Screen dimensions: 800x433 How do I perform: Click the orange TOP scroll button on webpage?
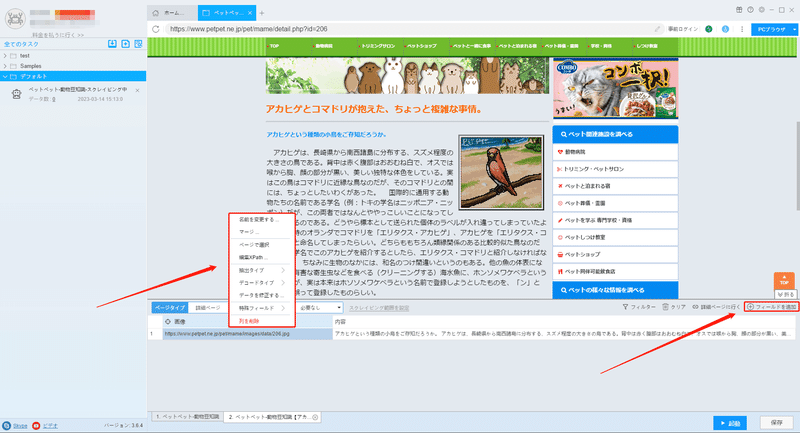pos(784,281)
